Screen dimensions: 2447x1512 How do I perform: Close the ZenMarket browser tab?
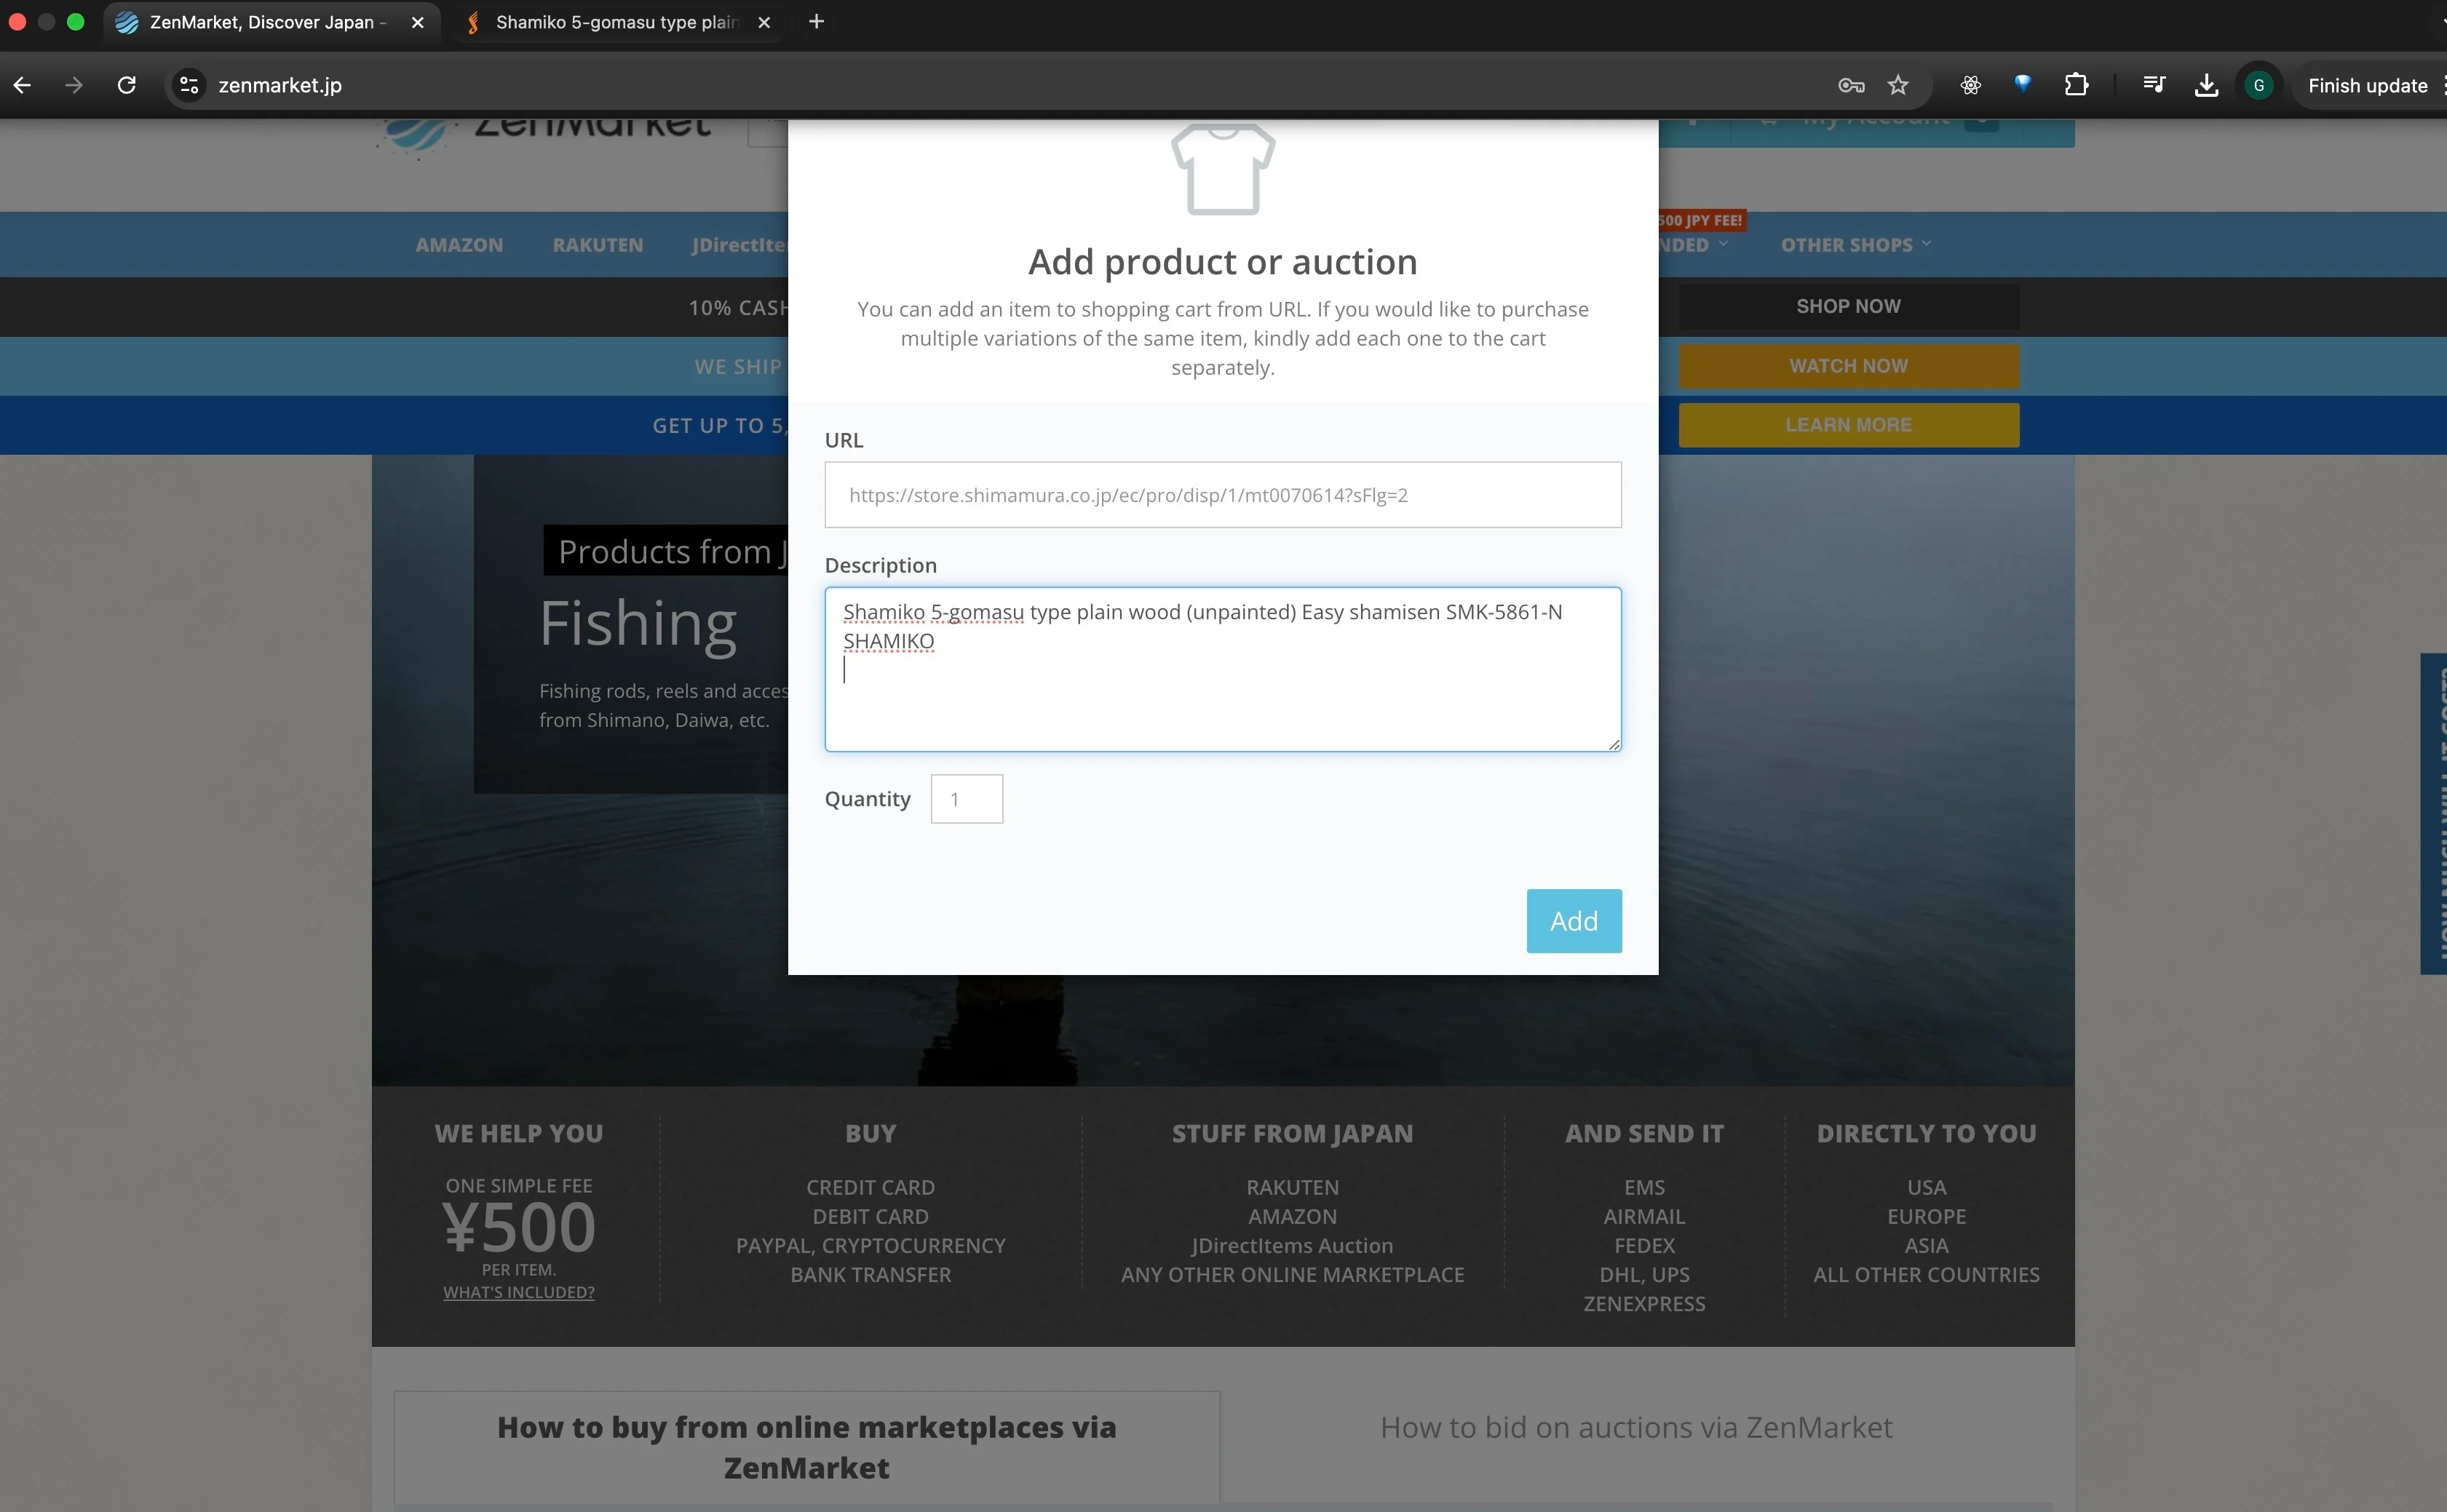click(418, 22)
